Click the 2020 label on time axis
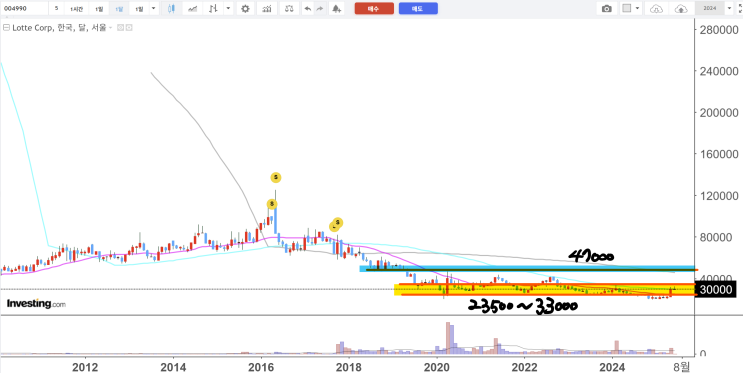 point(437,366)
